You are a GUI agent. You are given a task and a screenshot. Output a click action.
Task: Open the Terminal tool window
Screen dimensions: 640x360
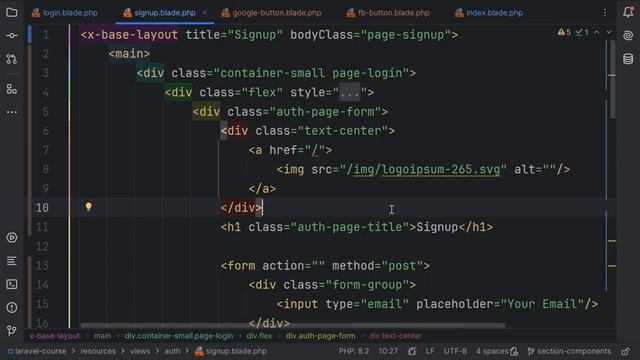(11, 284)
